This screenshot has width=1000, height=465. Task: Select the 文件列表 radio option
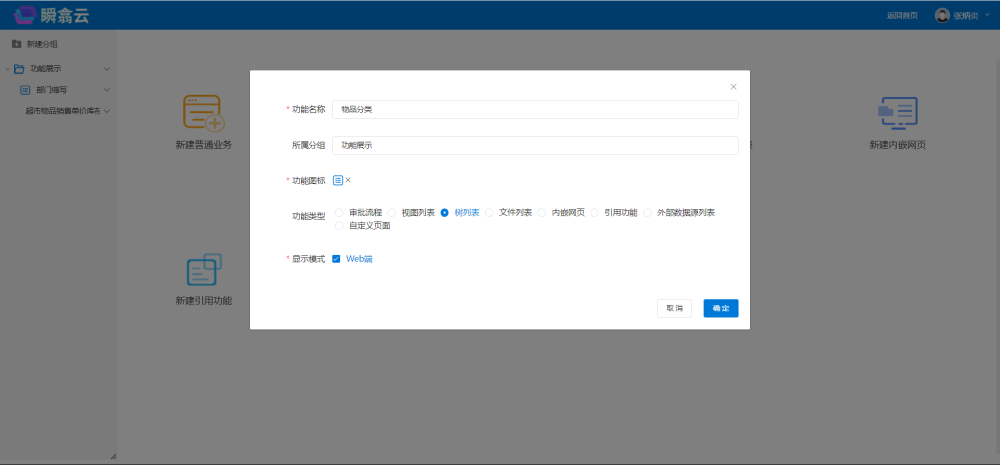tap(490, 213)
